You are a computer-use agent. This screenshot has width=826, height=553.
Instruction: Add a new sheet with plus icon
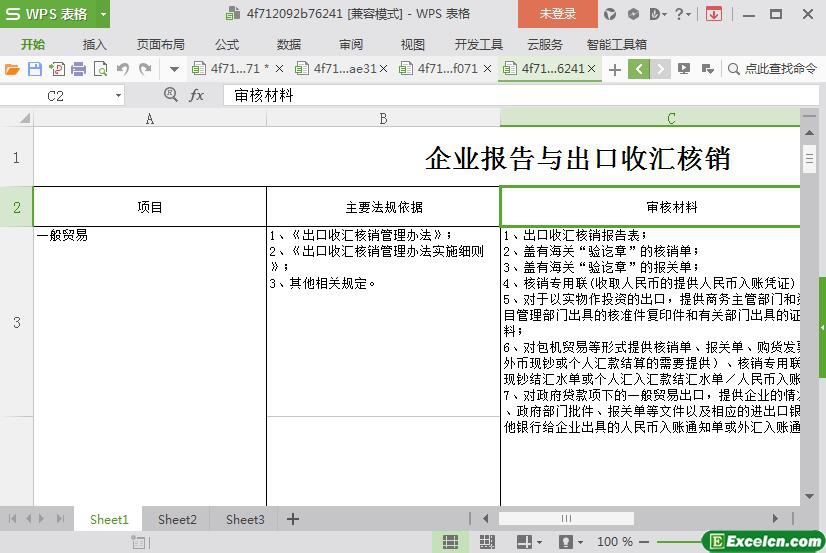pos(293,519)
